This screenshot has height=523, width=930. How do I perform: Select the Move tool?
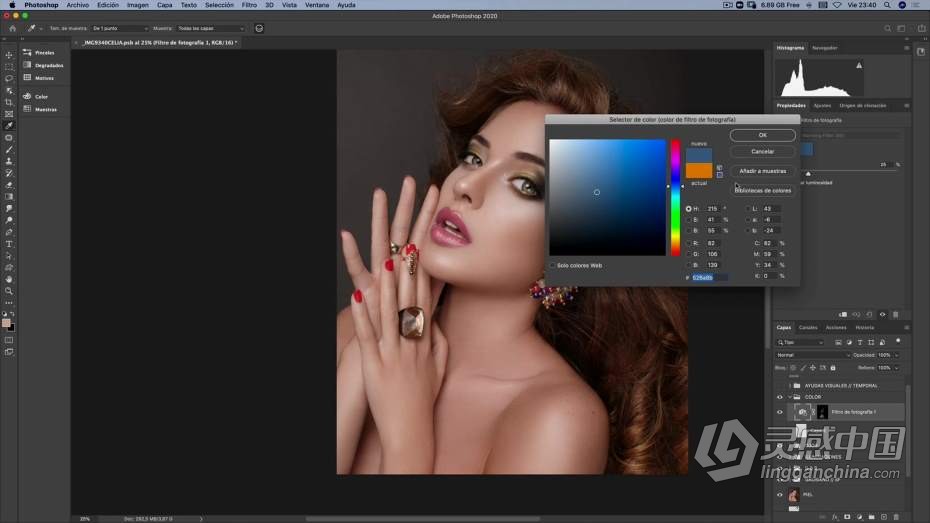pyautogui.click(x=9, y=54)
